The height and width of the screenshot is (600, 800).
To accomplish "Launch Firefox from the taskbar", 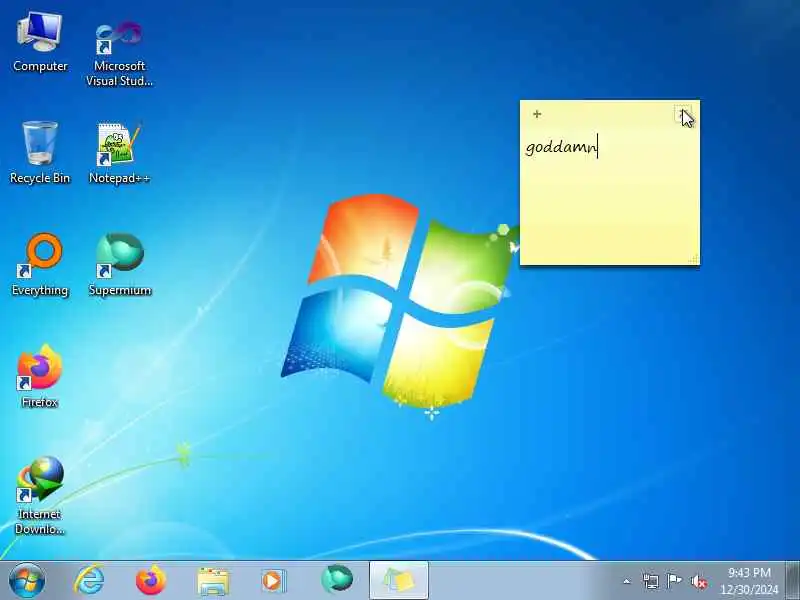I will point(151,581).
